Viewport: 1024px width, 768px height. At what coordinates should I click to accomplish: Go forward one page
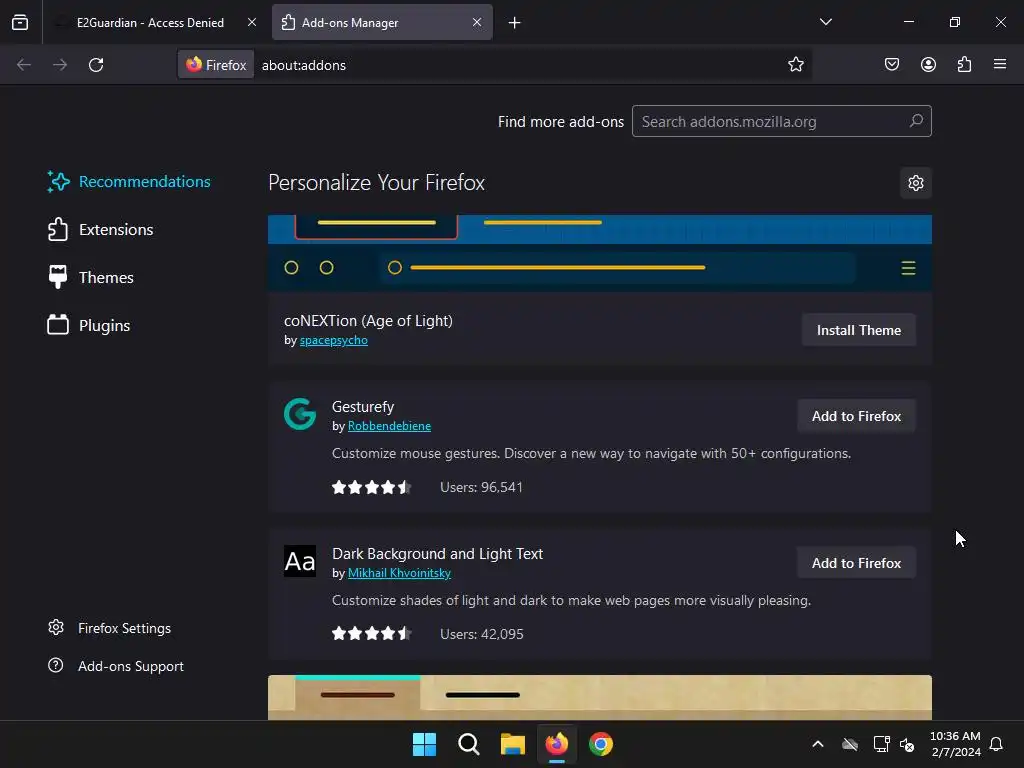tap(60, 65)
